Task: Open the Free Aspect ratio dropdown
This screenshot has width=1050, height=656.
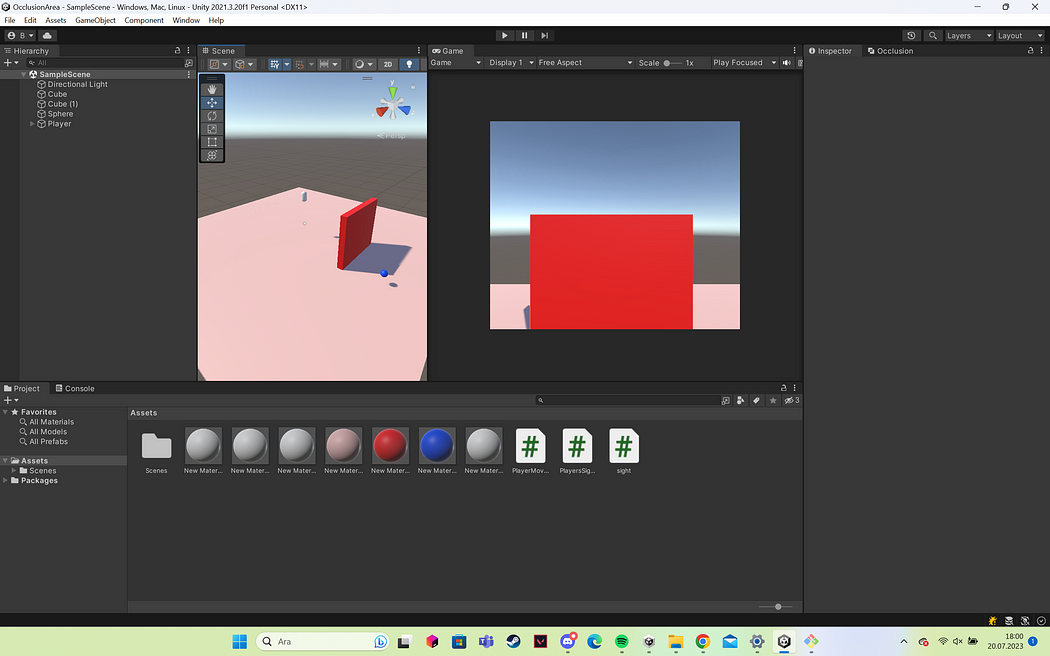Action: coord(585,62)
